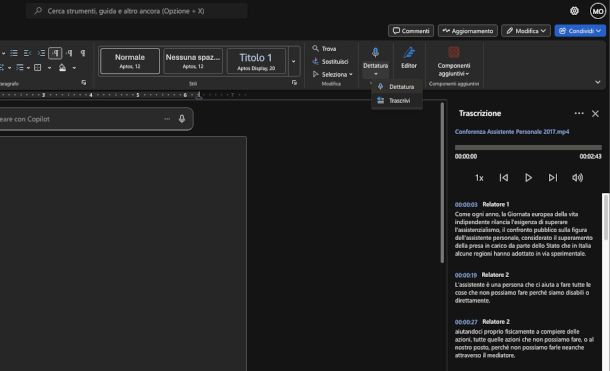The width and height of the screenshot is (610, 371).
Task: Increase paragraph indent
Action: (41, 53)
